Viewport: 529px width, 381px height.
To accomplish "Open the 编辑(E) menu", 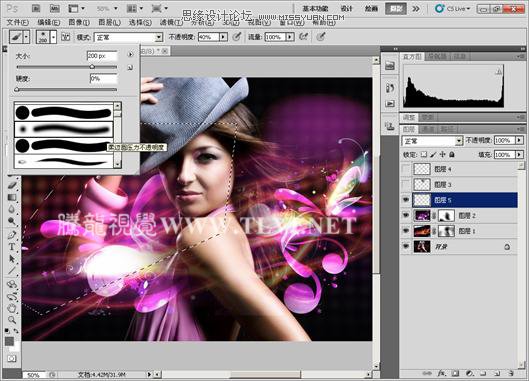I will tap(48, 23).
